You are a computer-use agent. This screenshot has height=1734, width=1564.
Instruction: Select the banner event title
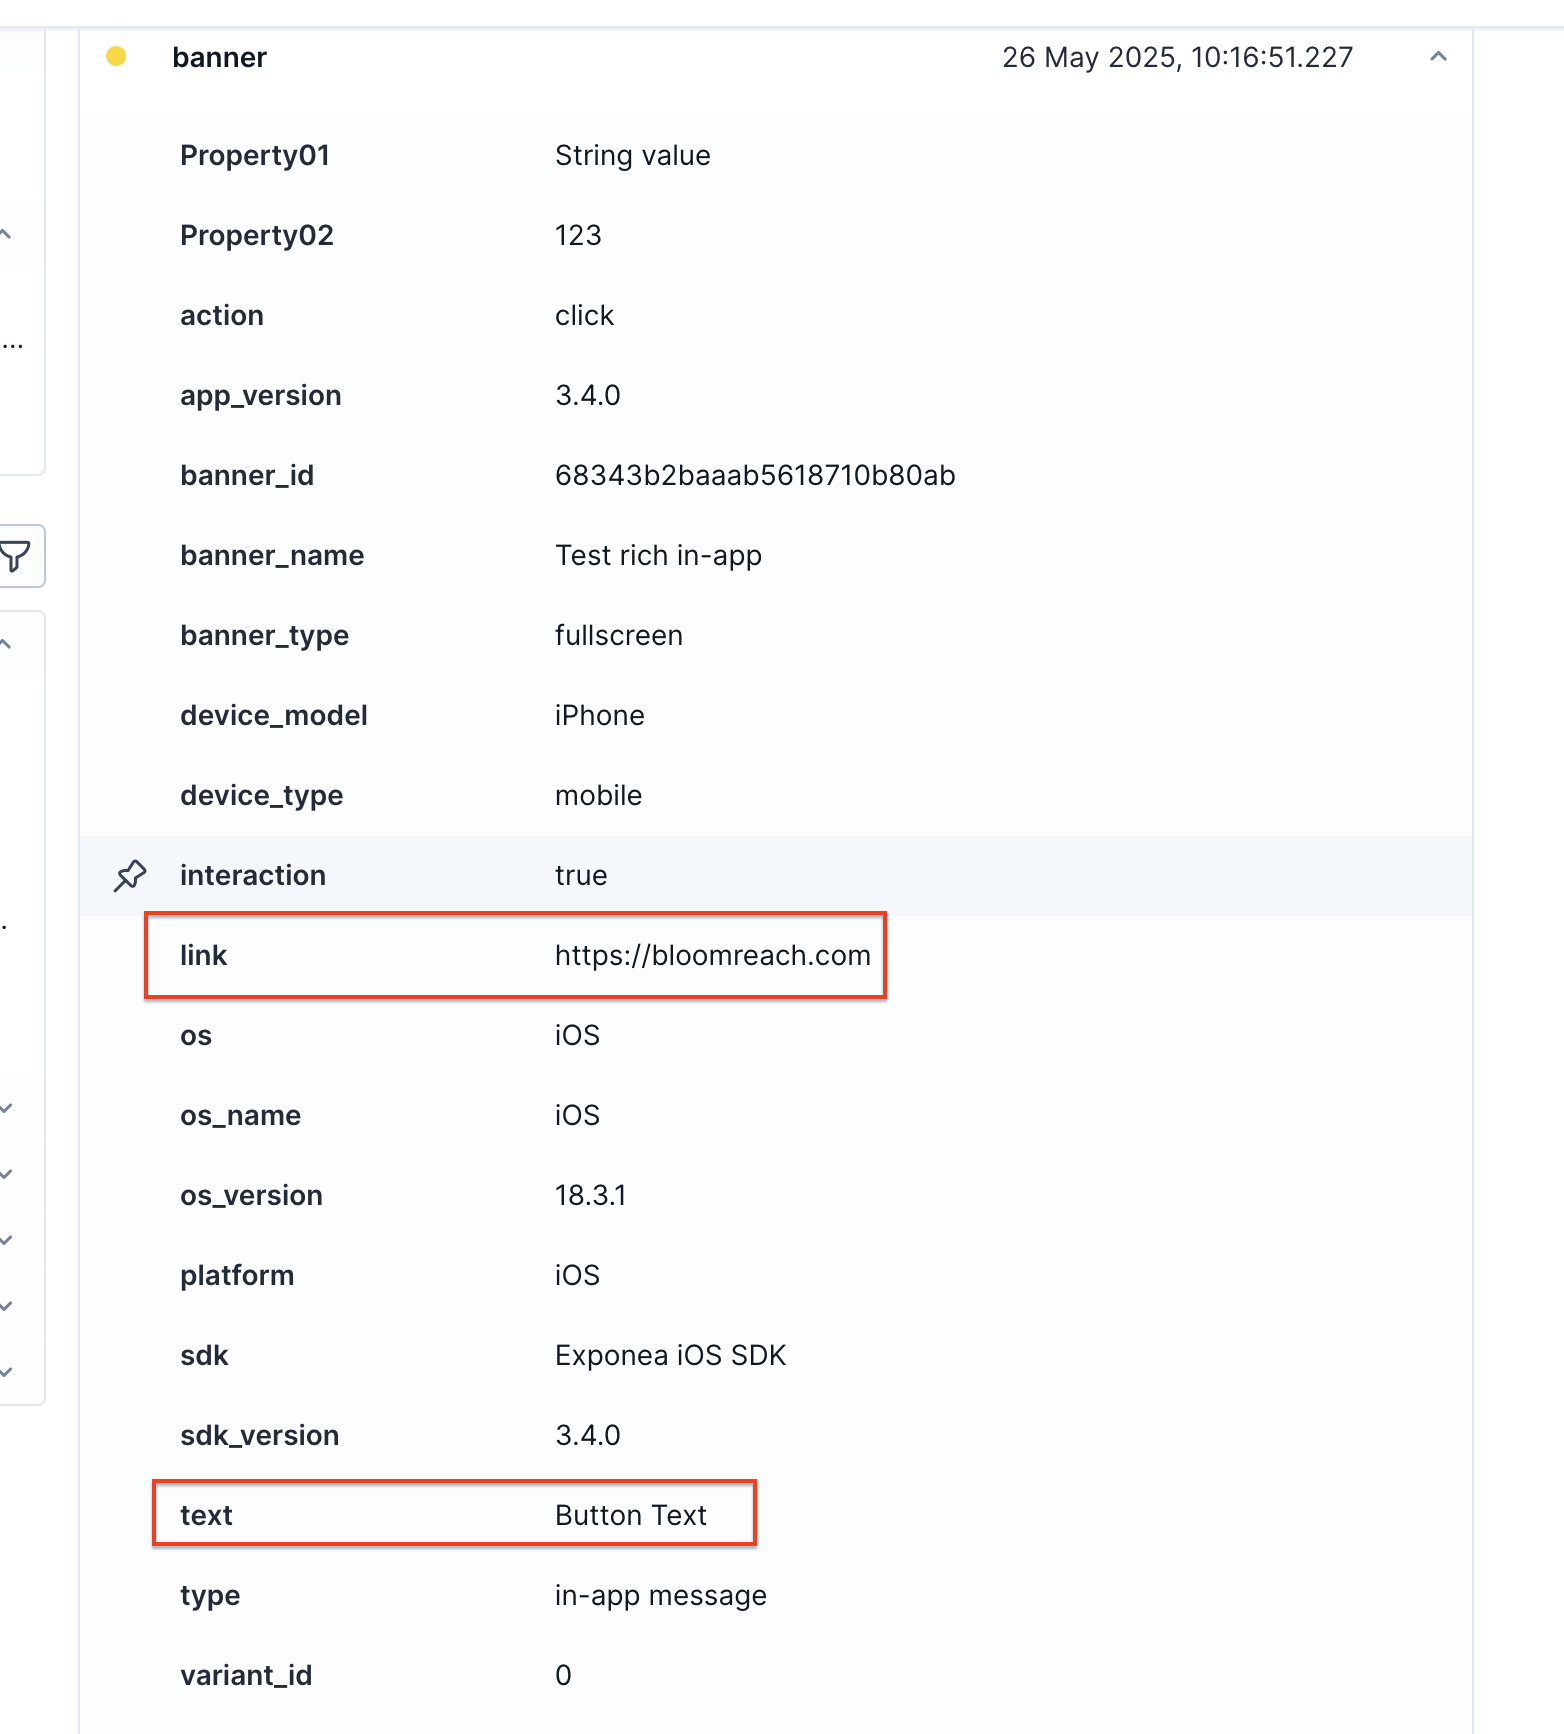click(x=219, y=57)
